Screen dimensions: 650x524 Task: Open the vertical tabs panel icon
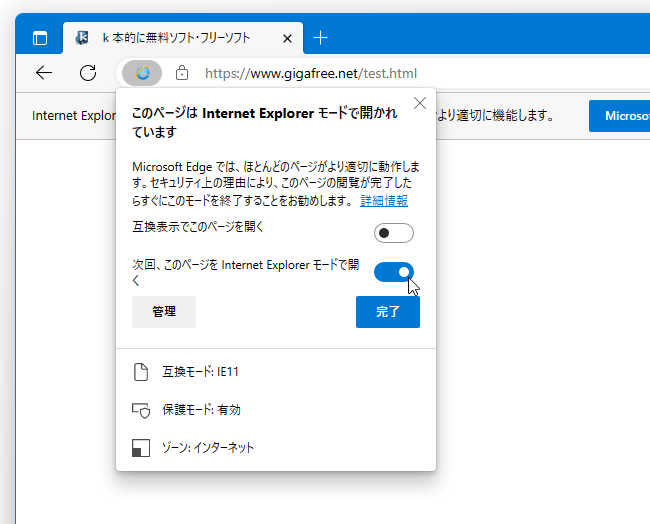tap(40, 38)
